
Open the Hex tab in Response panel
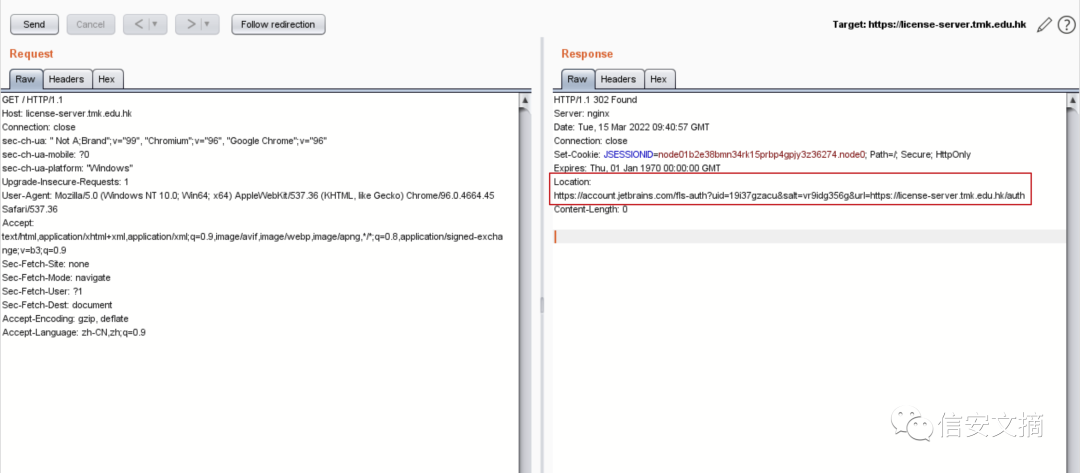click(659, 79)
